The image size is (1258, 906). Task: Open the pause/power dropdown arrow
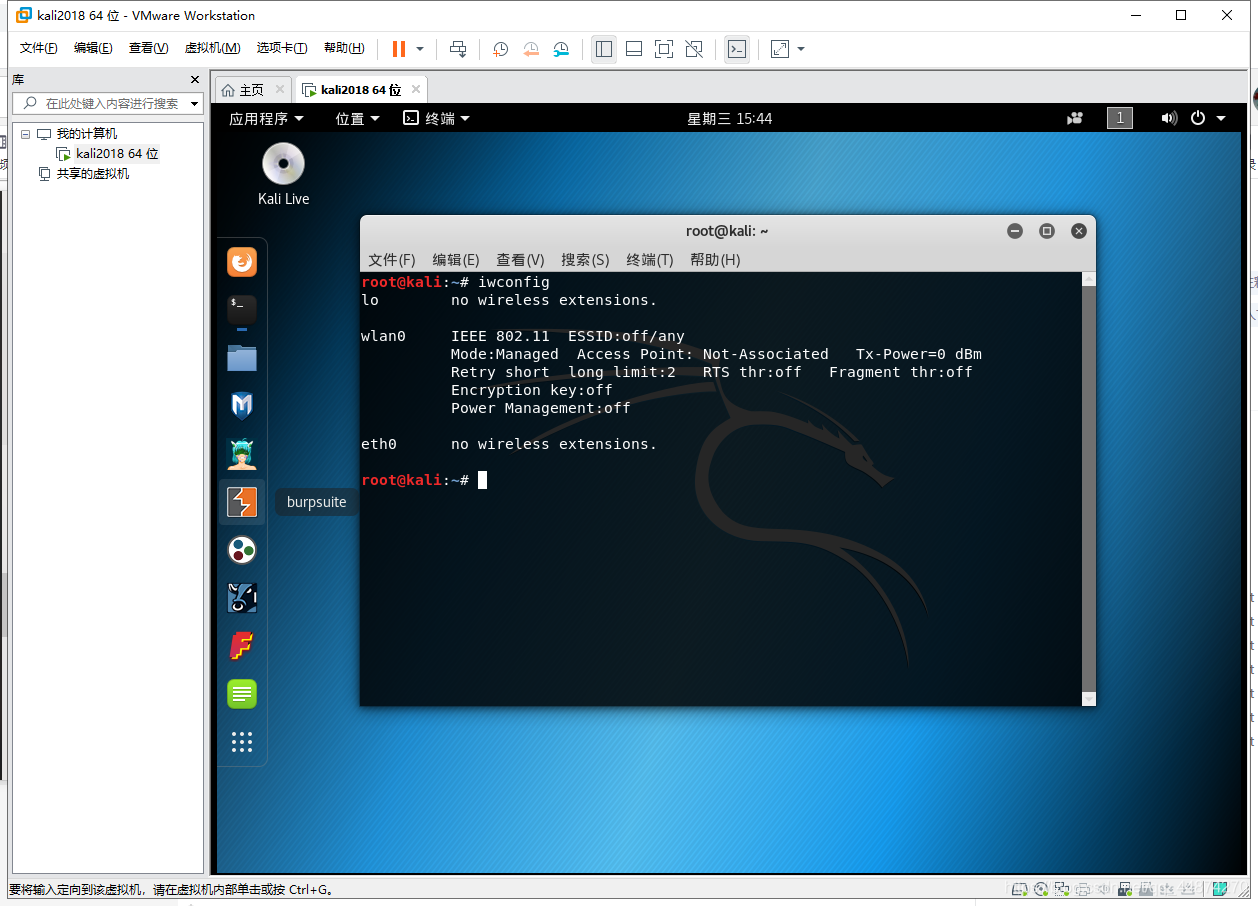tap(420, 49)
